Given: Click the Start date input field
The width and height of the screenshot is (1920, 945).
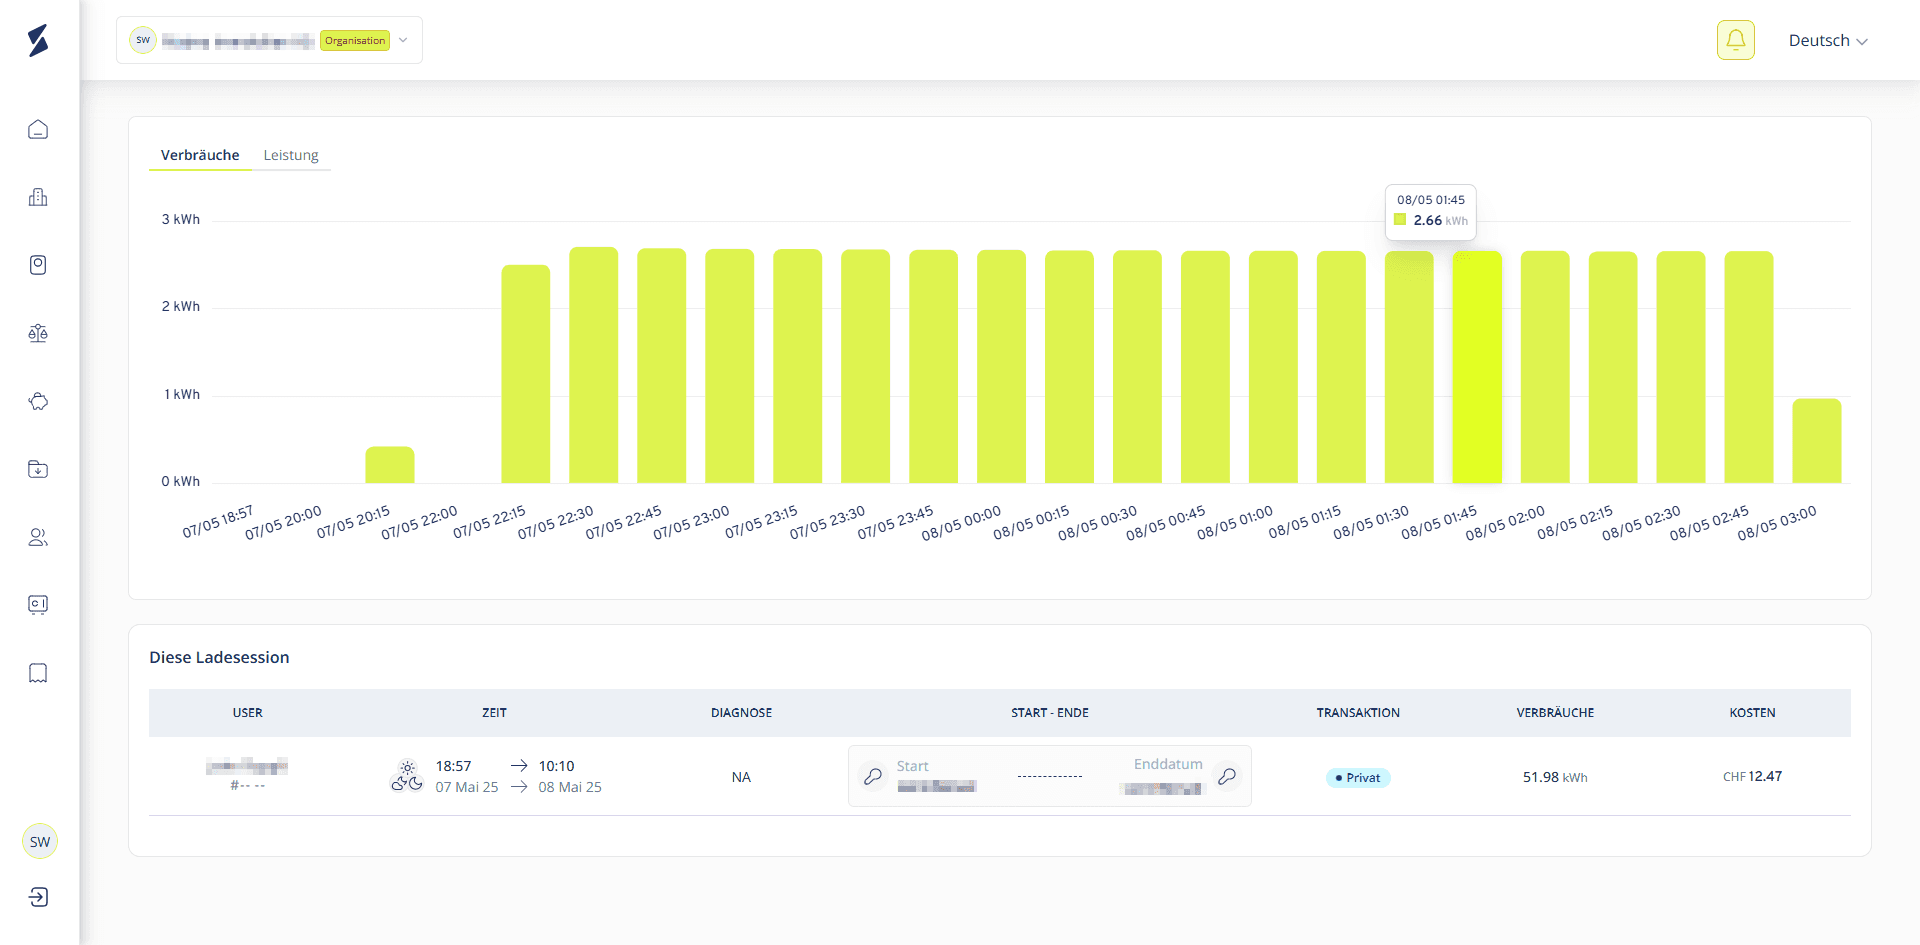Looking at the screenshot, I should (936, 776).
